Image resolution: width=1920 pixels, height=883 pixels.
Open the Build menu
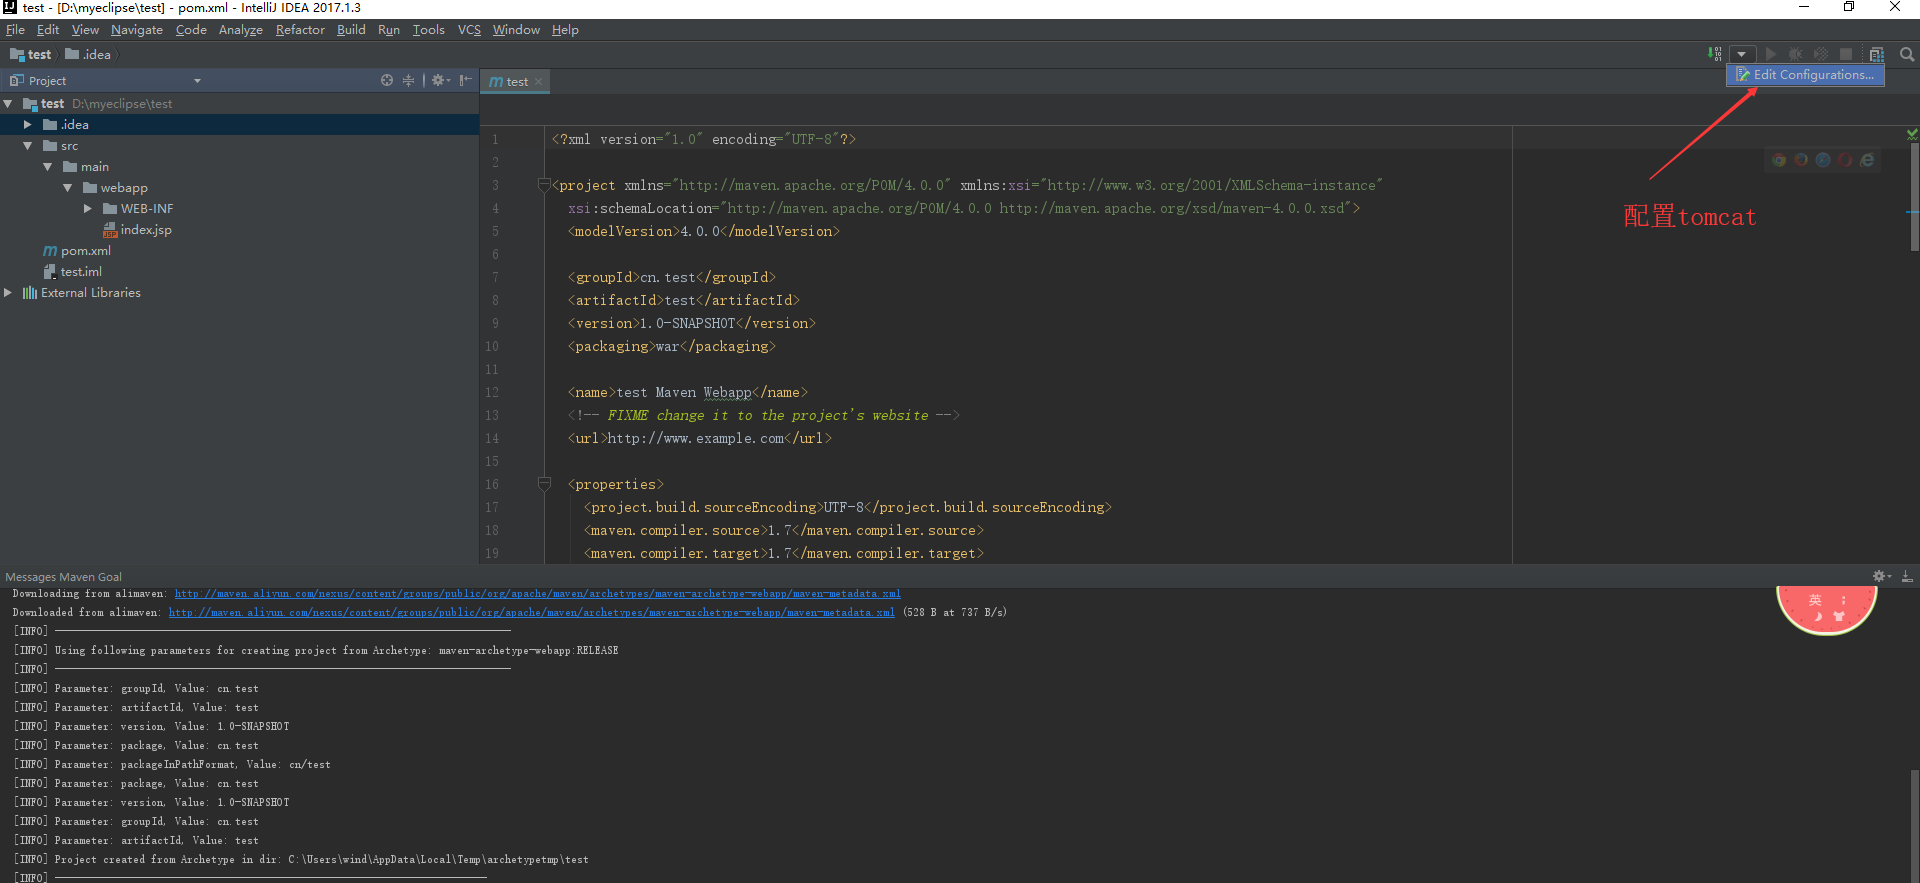point(351,30)
